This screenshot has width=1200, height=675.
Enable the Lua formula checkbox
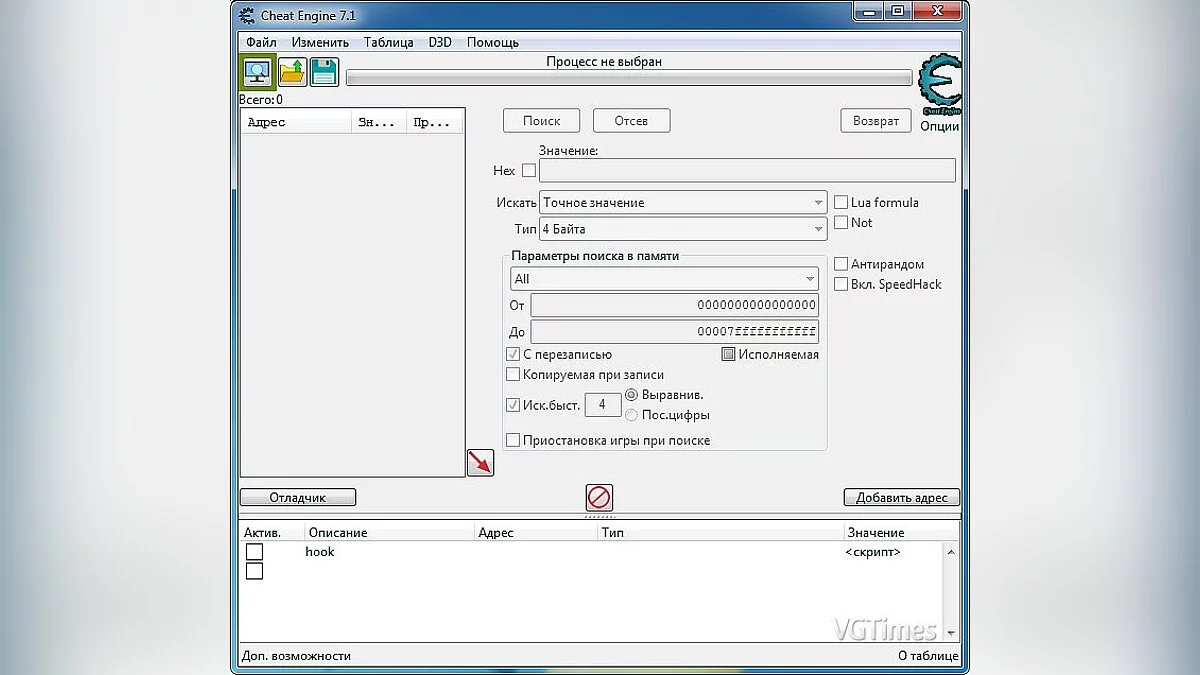(x=841, y=202)
